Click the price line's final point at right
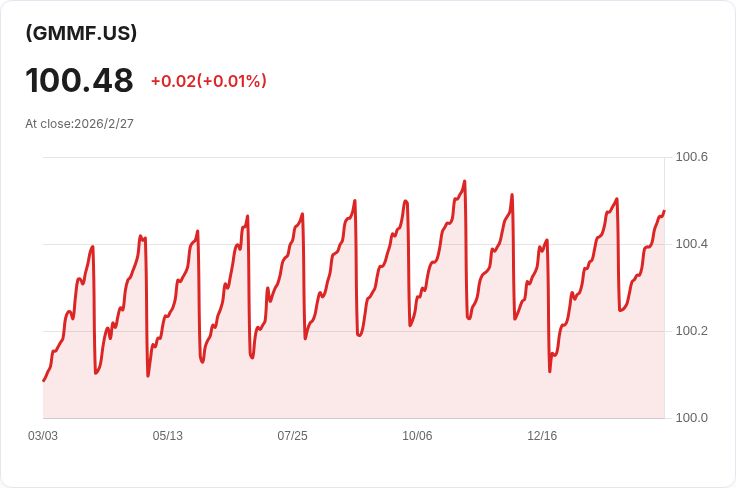The width and height of the screenshot is (736, 488). click(x=664, y=211)
